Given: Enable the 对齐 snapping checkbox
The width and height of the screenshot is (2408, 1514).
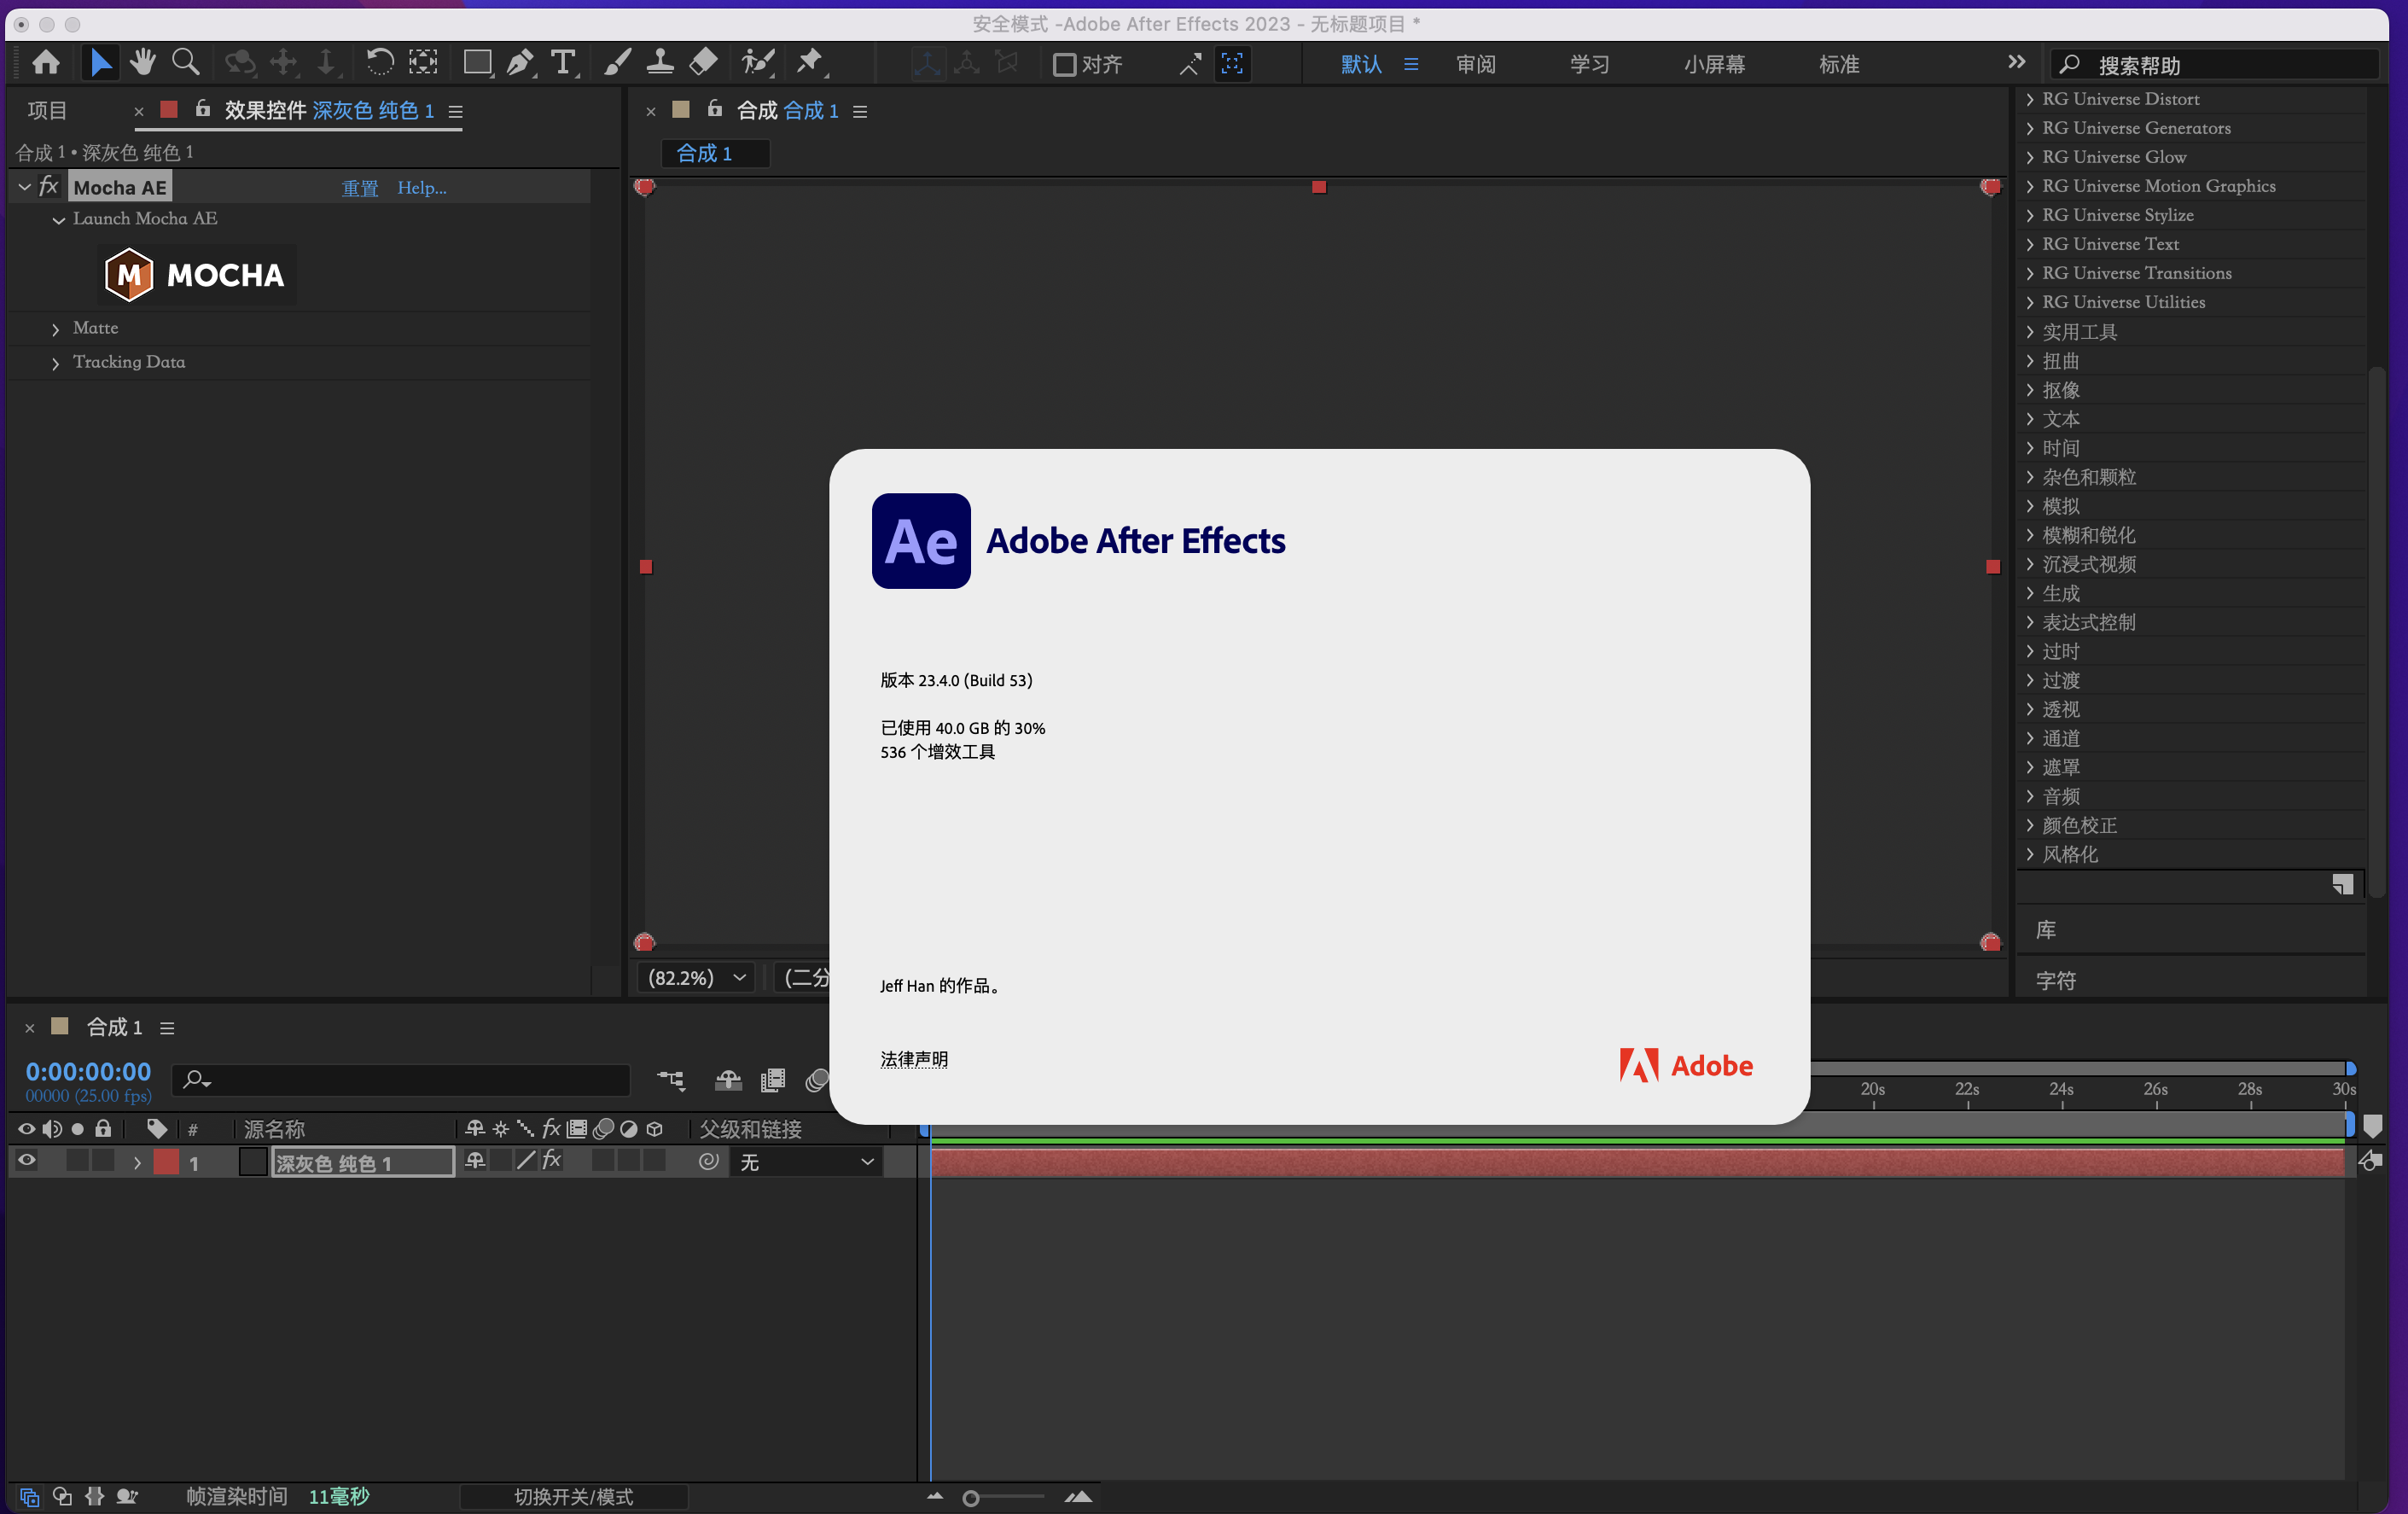Looking at the screenshot, I should coord(1064,65).
